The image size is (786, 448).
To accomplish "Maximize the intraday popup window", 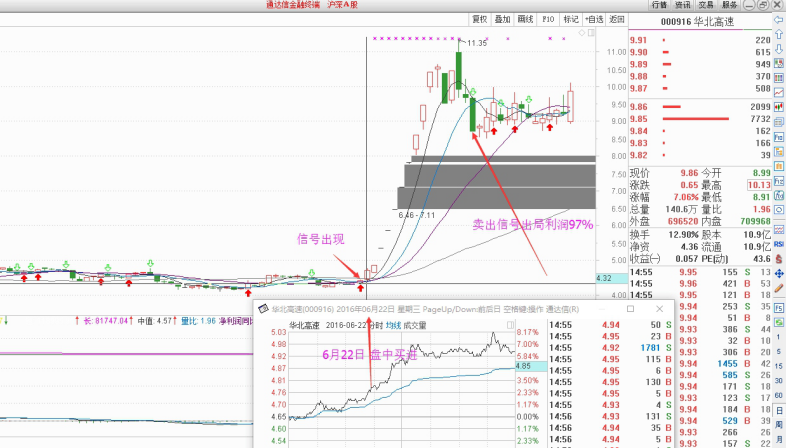I will pos(631,309).
